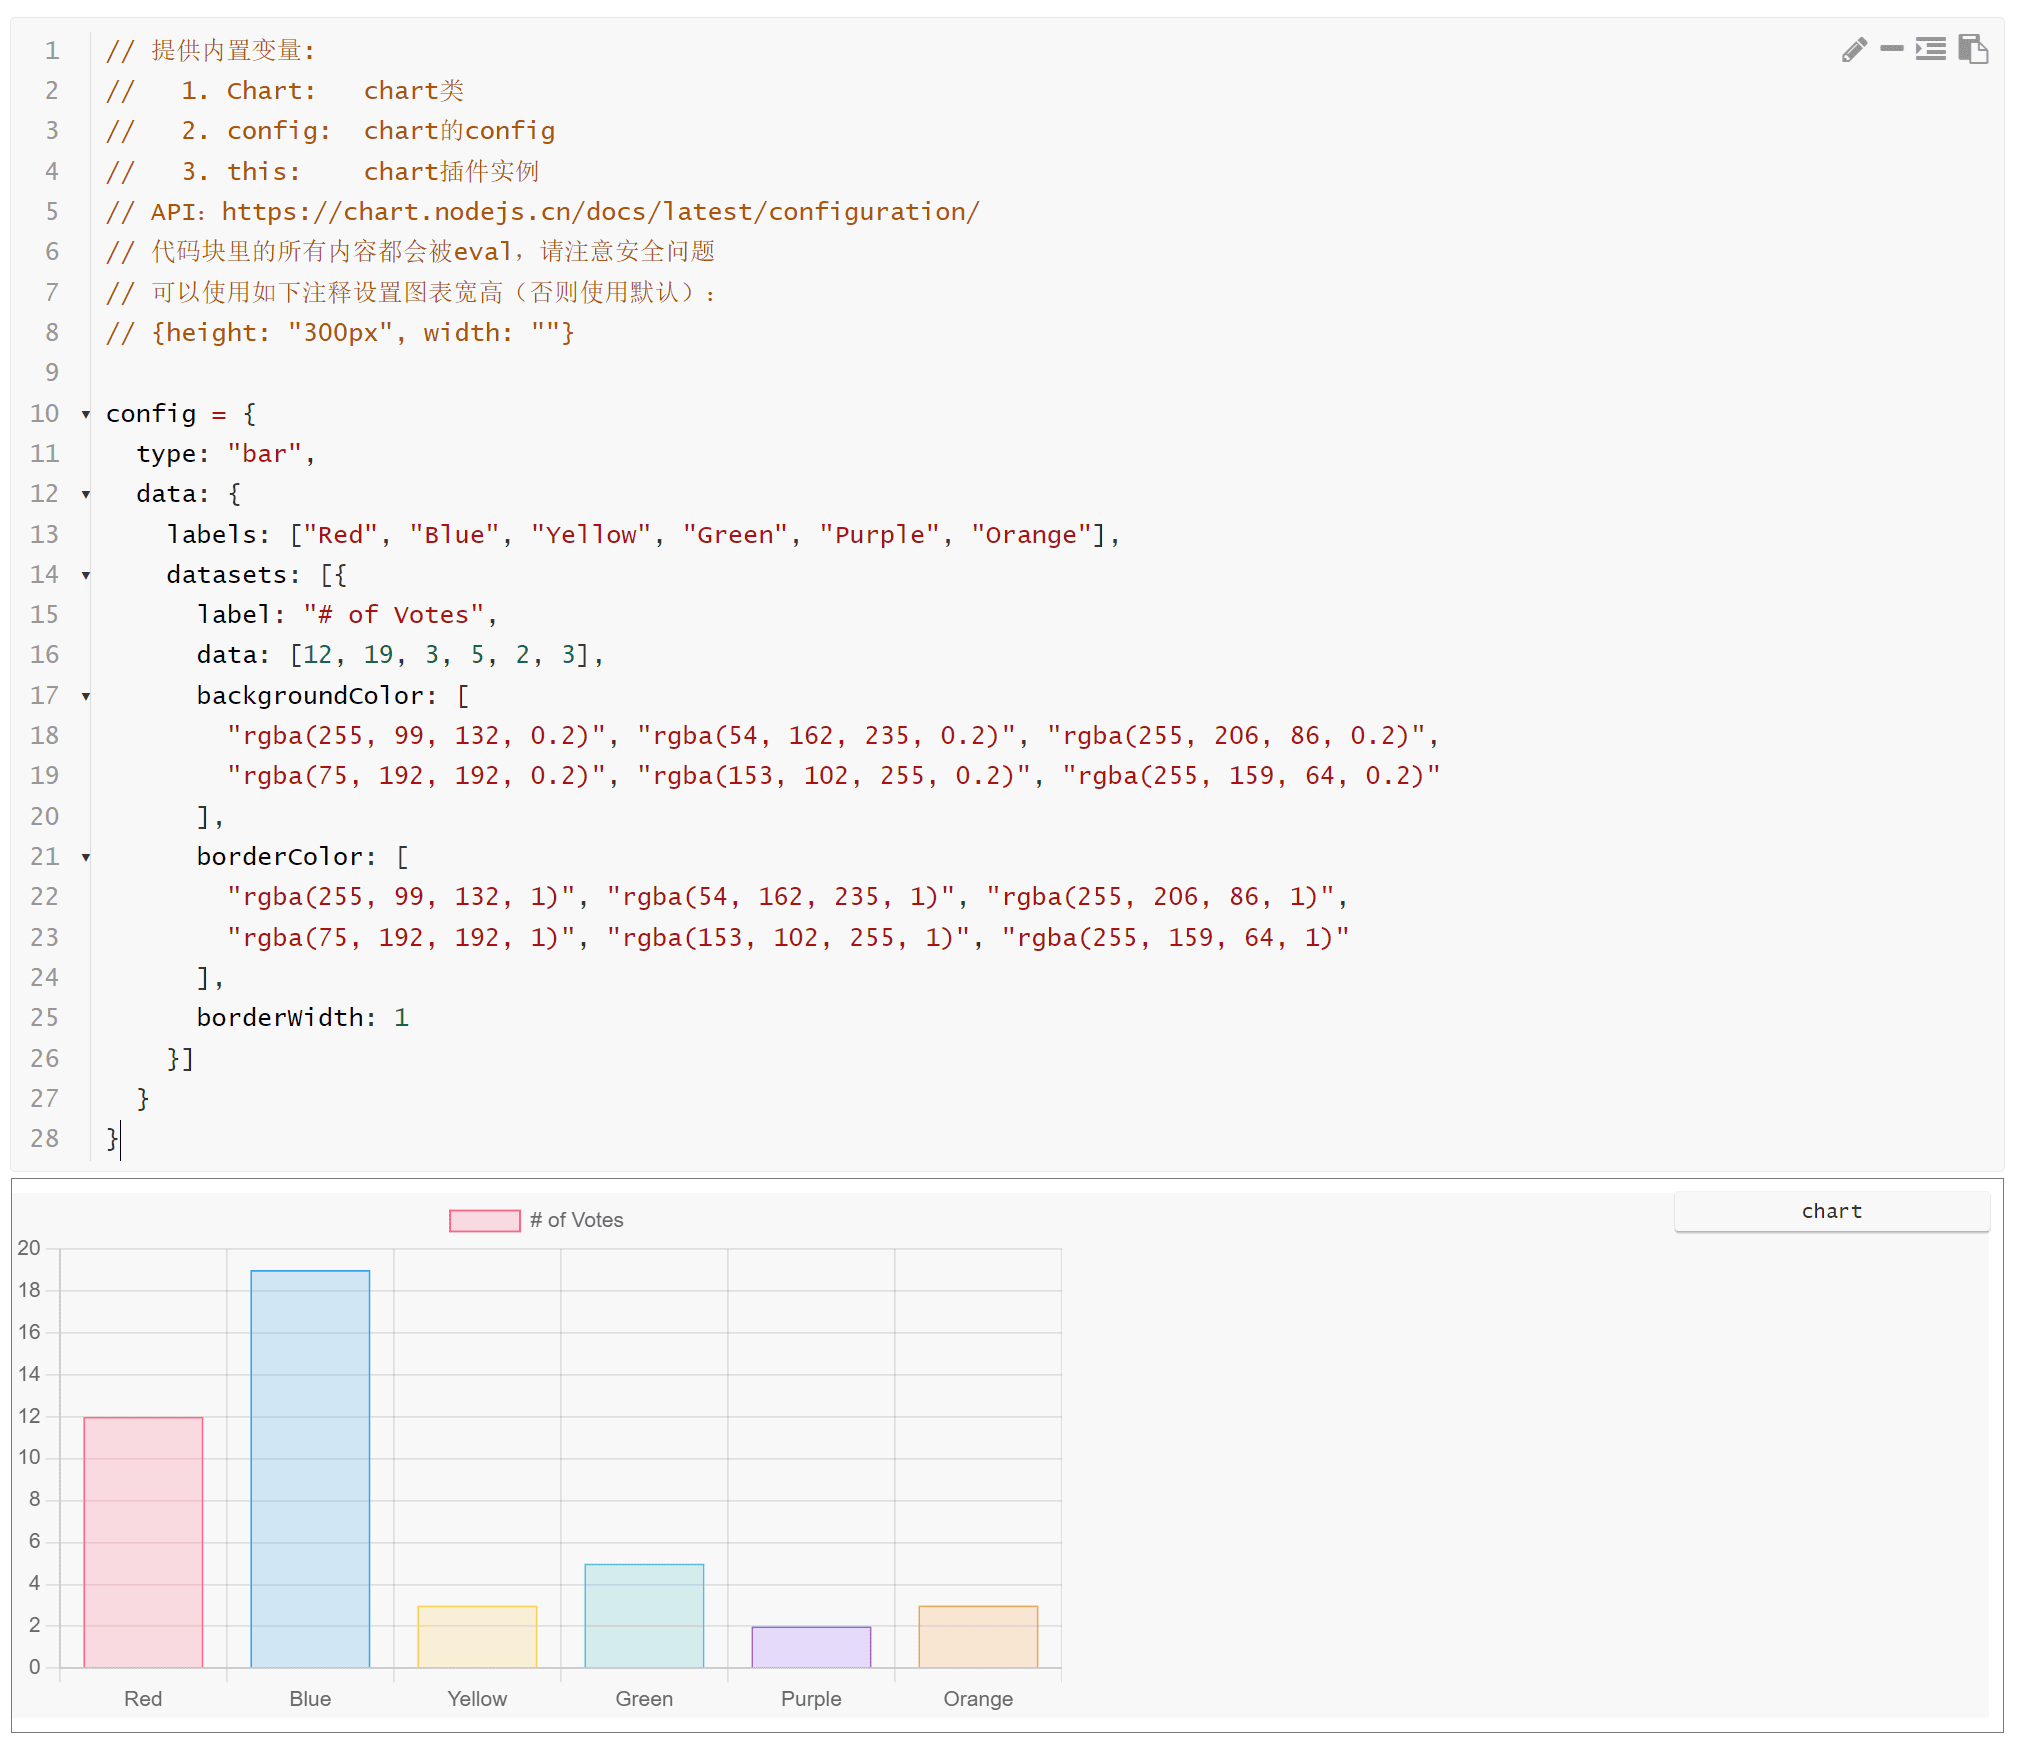
Task: Click the copy code clipboard icon
Action: point(1972,49)
